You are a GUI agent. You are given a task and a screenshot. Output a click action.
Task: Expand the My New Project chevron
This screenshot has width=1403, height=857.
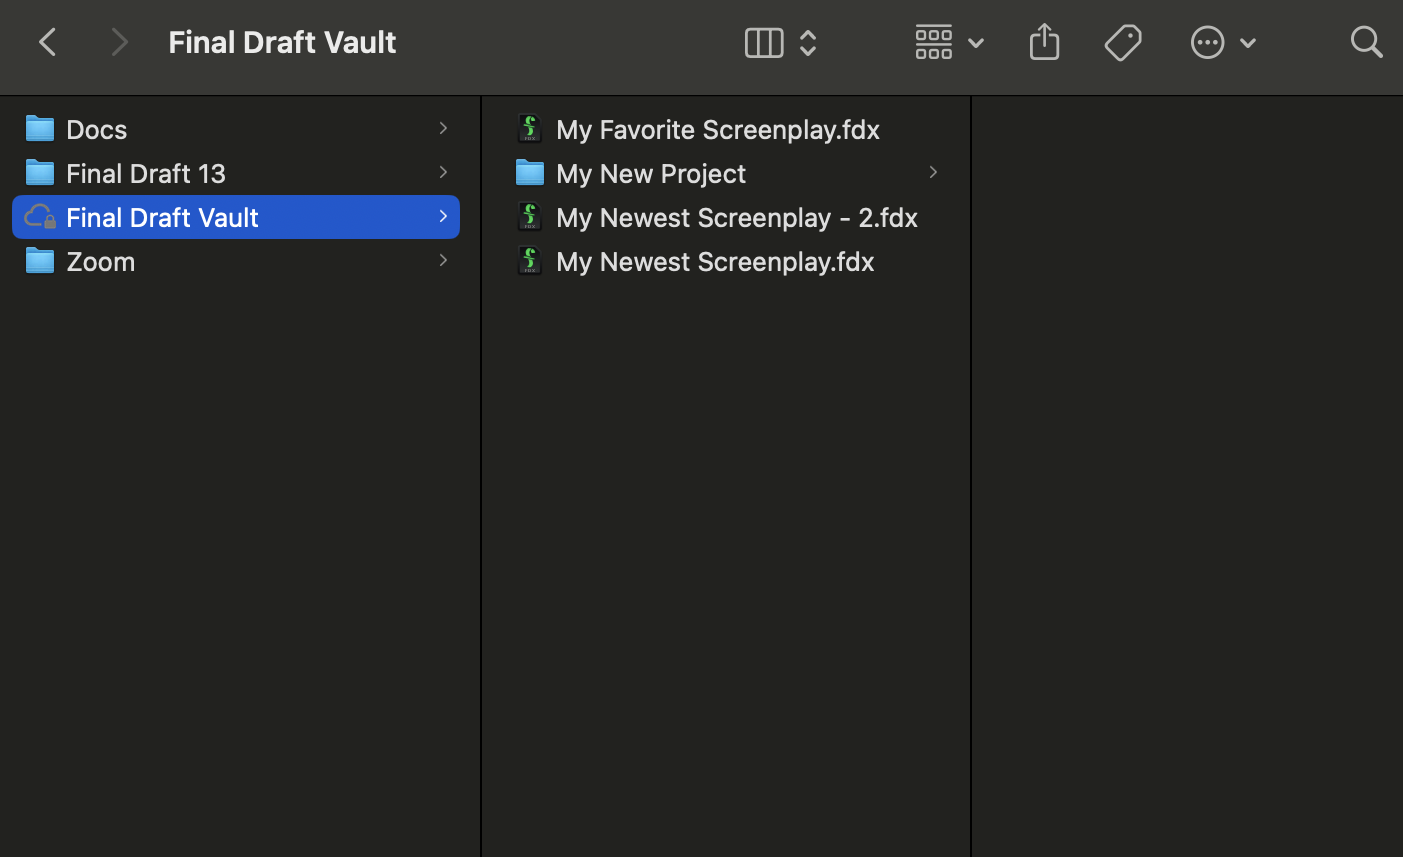coord(933,172)
